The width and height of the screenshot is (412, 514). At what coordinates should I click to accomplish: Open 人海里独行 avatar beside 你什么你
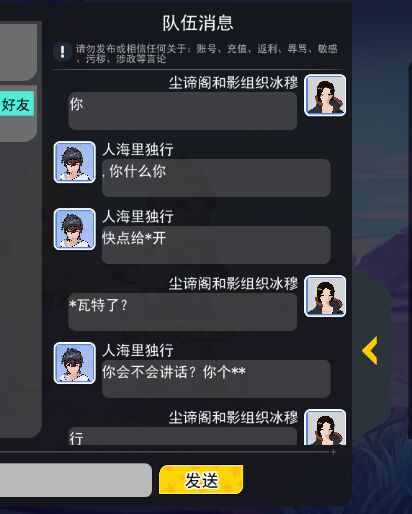click(75, 162)
